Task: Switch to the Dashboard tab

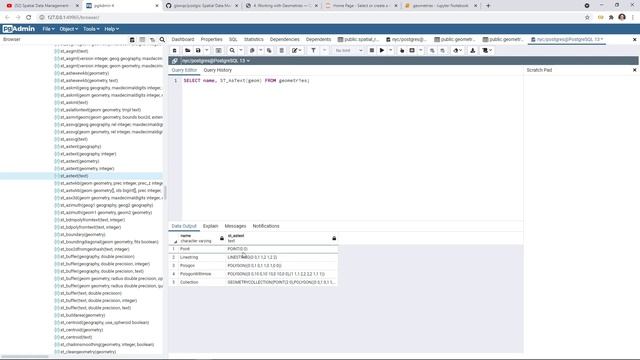Action: pyautogui.click(x=183, y=40)
